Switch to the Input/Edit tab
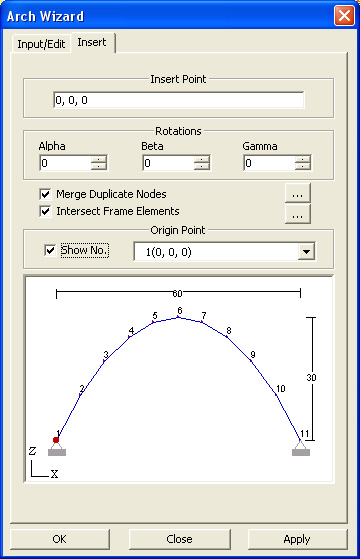This screenshot has height=559, width=360. (x=41, y=44)
